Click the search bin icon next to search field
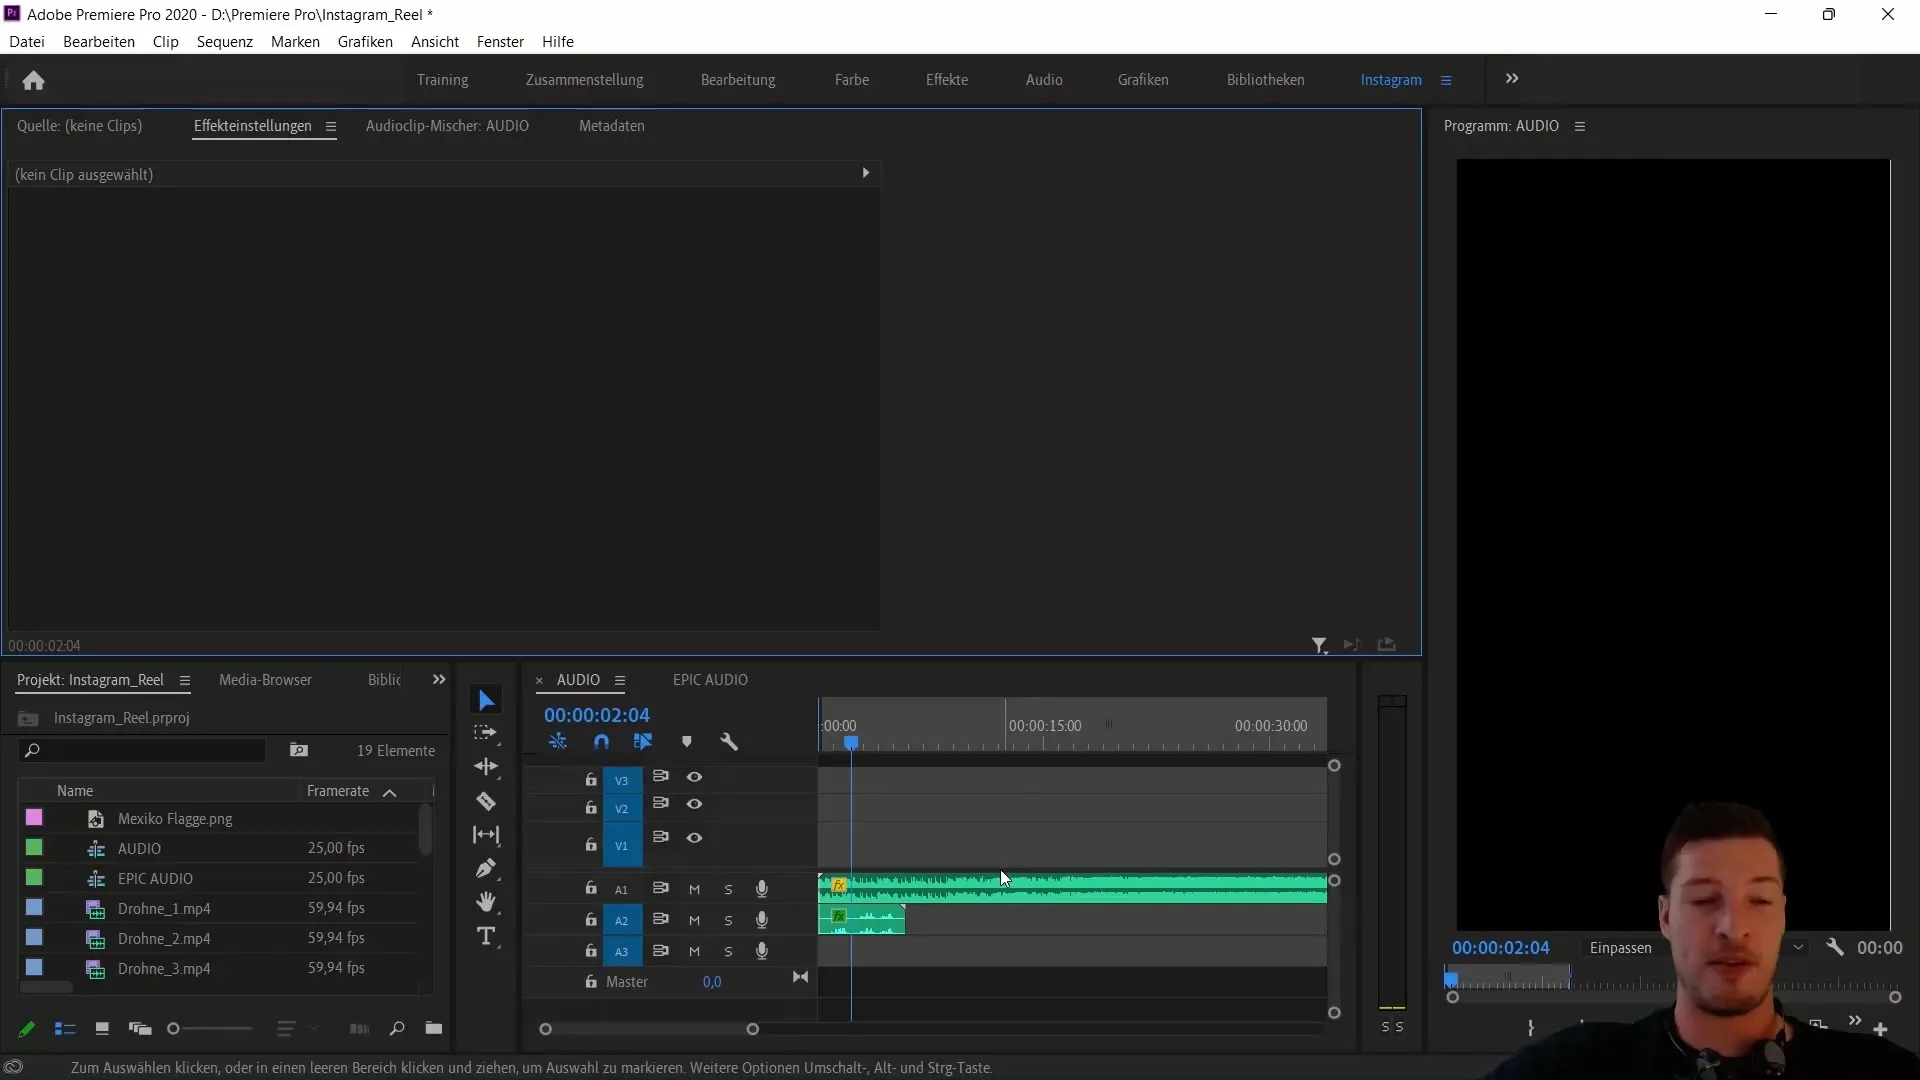 click(298, 750)
